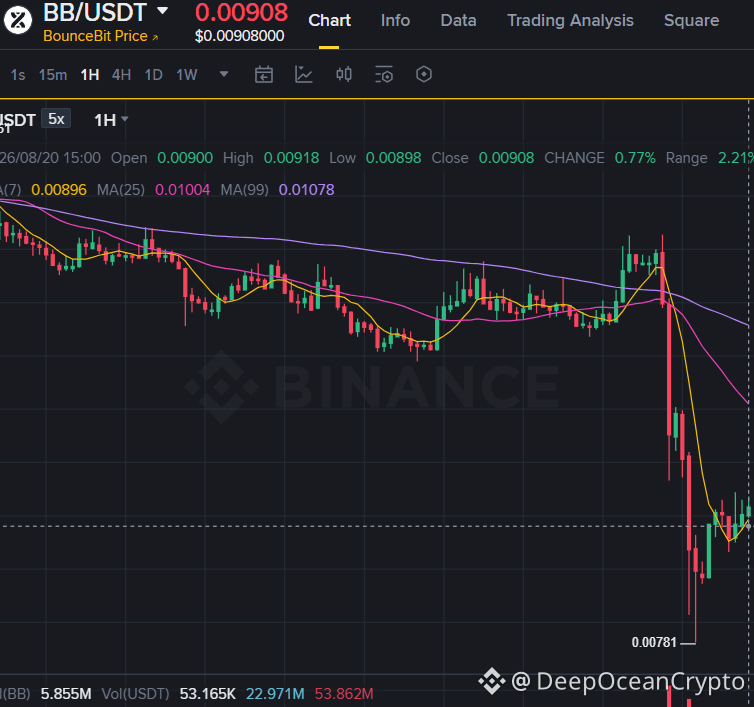Image resolution: width=754 pixels, height=707 pixels.
Task: Click the Close value 0.00908
Action: 506,158
